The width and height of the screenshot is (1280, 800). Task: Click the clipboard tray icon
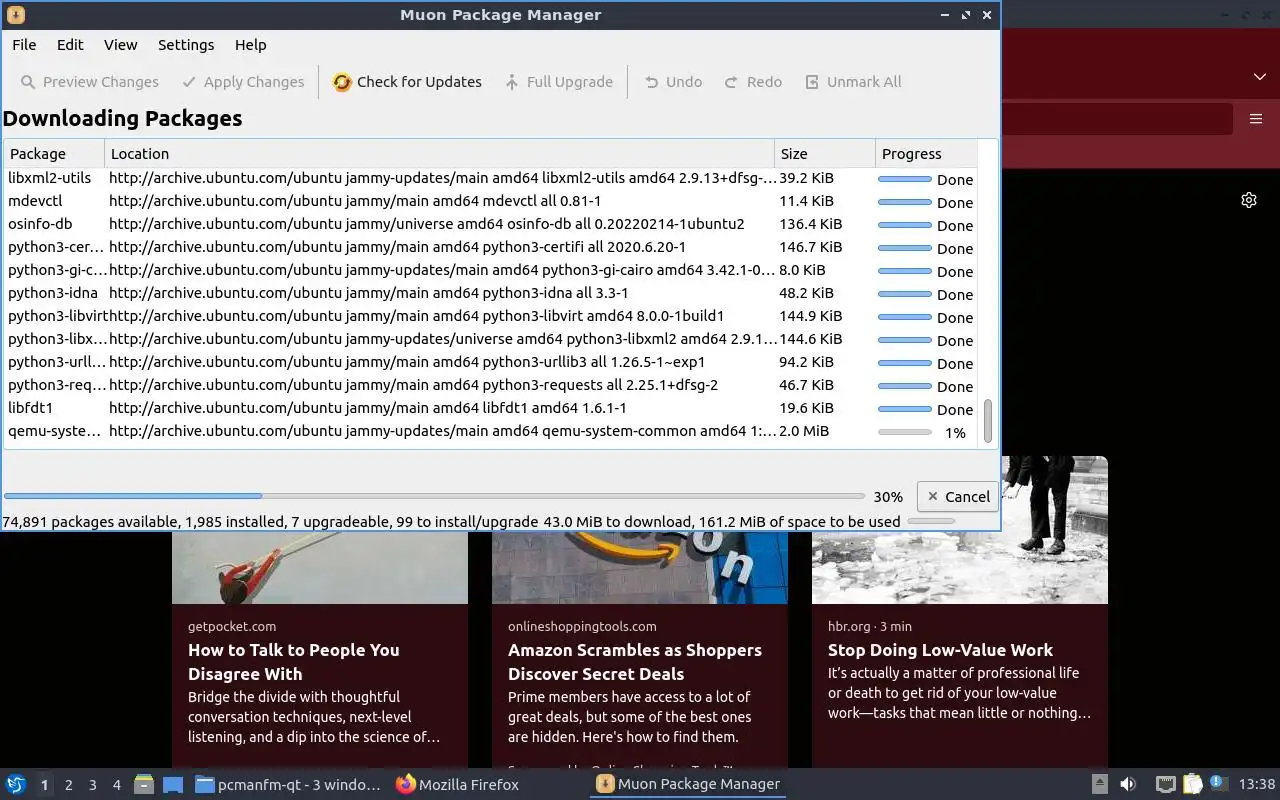click(1192, 785)
